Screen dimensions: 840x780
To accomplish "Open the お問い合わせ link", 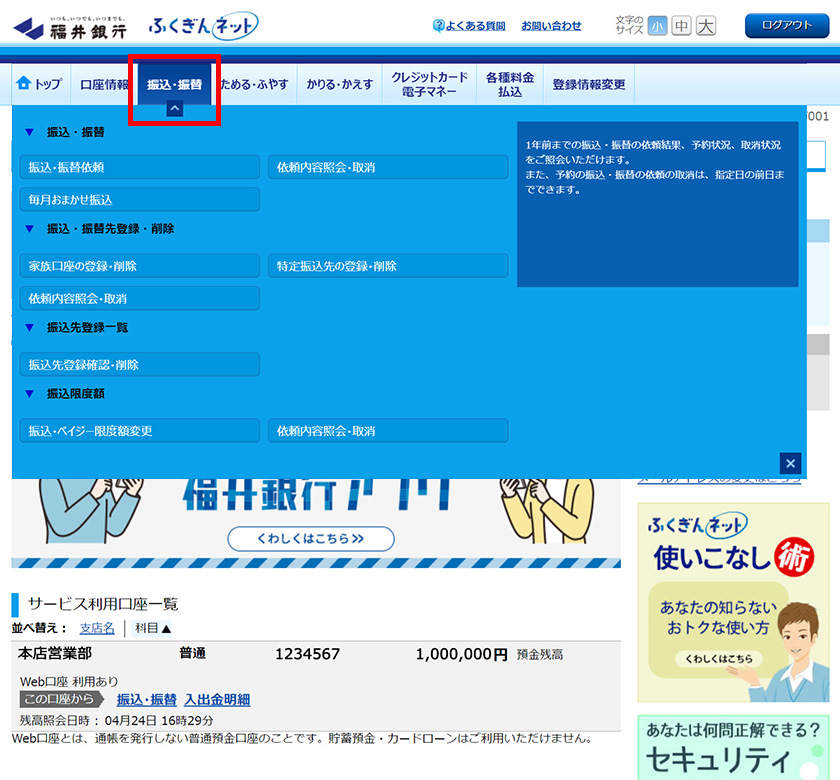I will pos(551,25).
